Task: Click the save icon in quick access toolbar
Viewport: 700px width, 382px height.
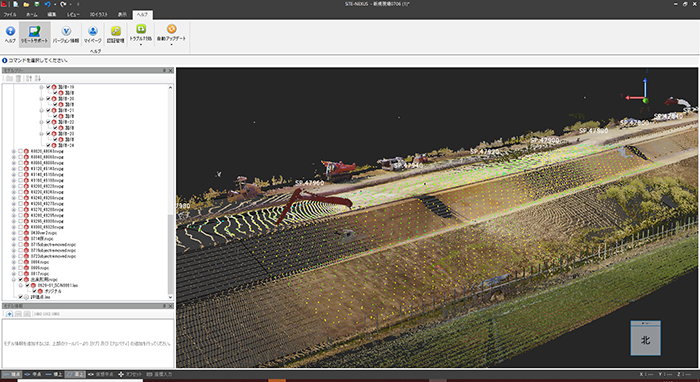Action: coord(37,4)
